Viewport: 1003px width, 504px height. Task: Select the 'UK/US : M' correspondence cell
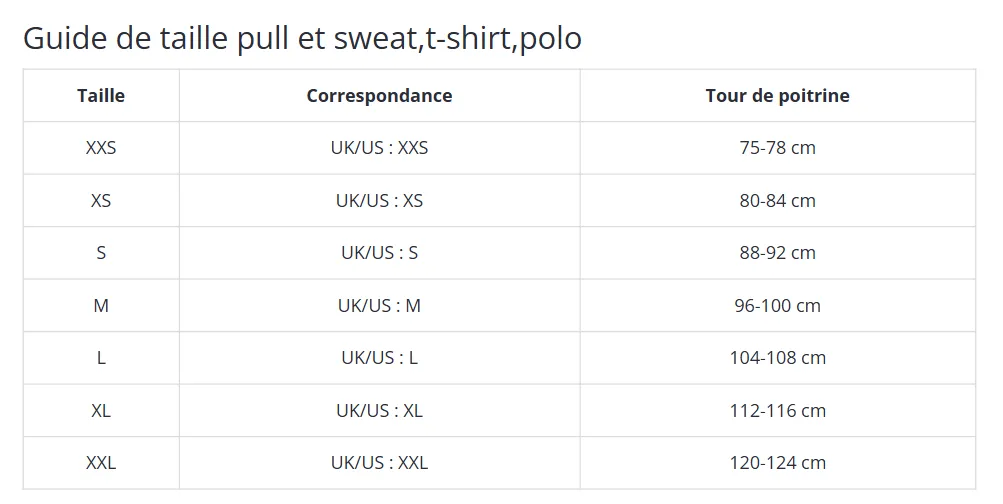[x=379, y=306]
